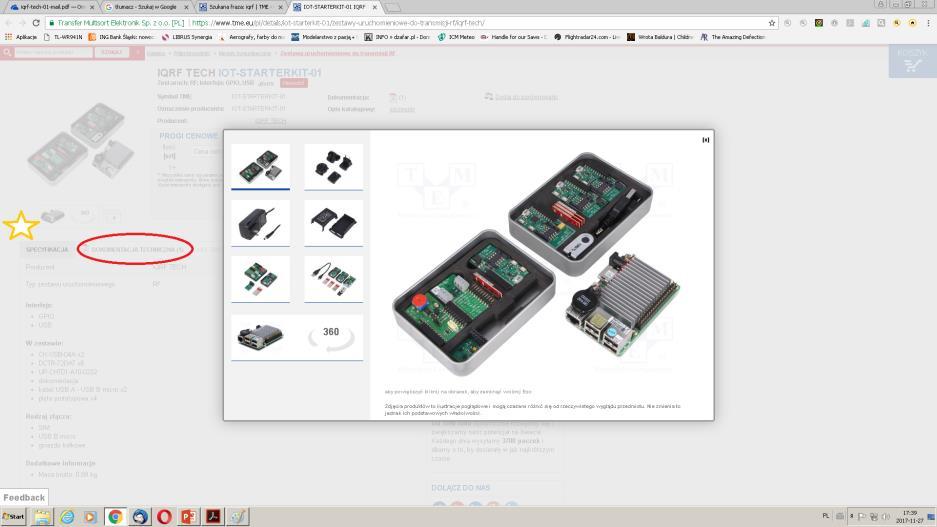Click the system tray clock
This screenshot has width=937, height=527.
point(910,517)
